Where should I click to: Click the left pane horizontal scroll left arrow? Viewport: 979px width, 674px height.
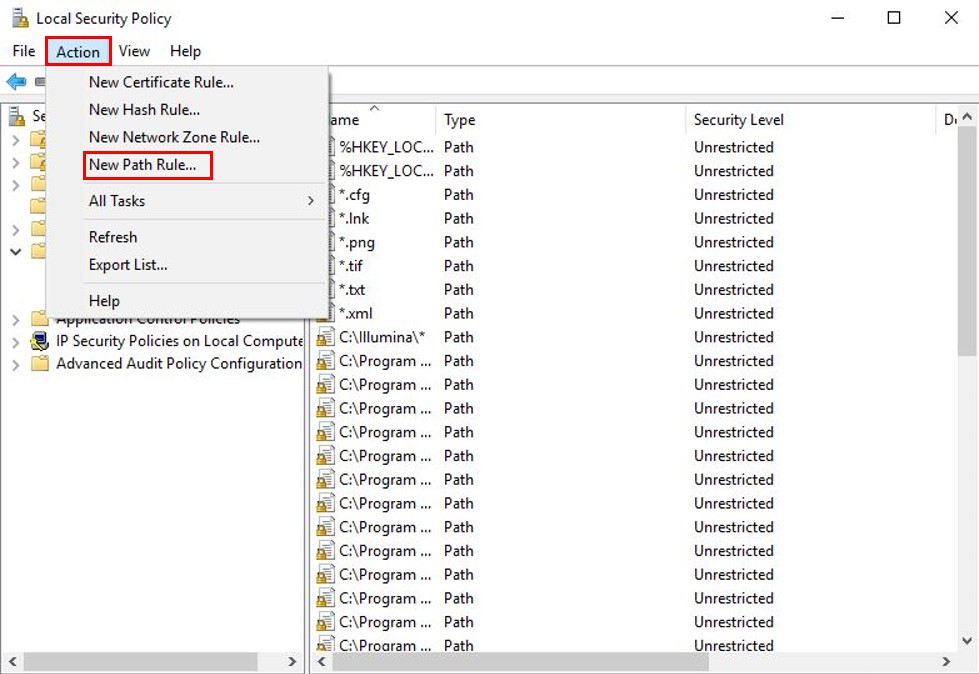tap(12, 662)
